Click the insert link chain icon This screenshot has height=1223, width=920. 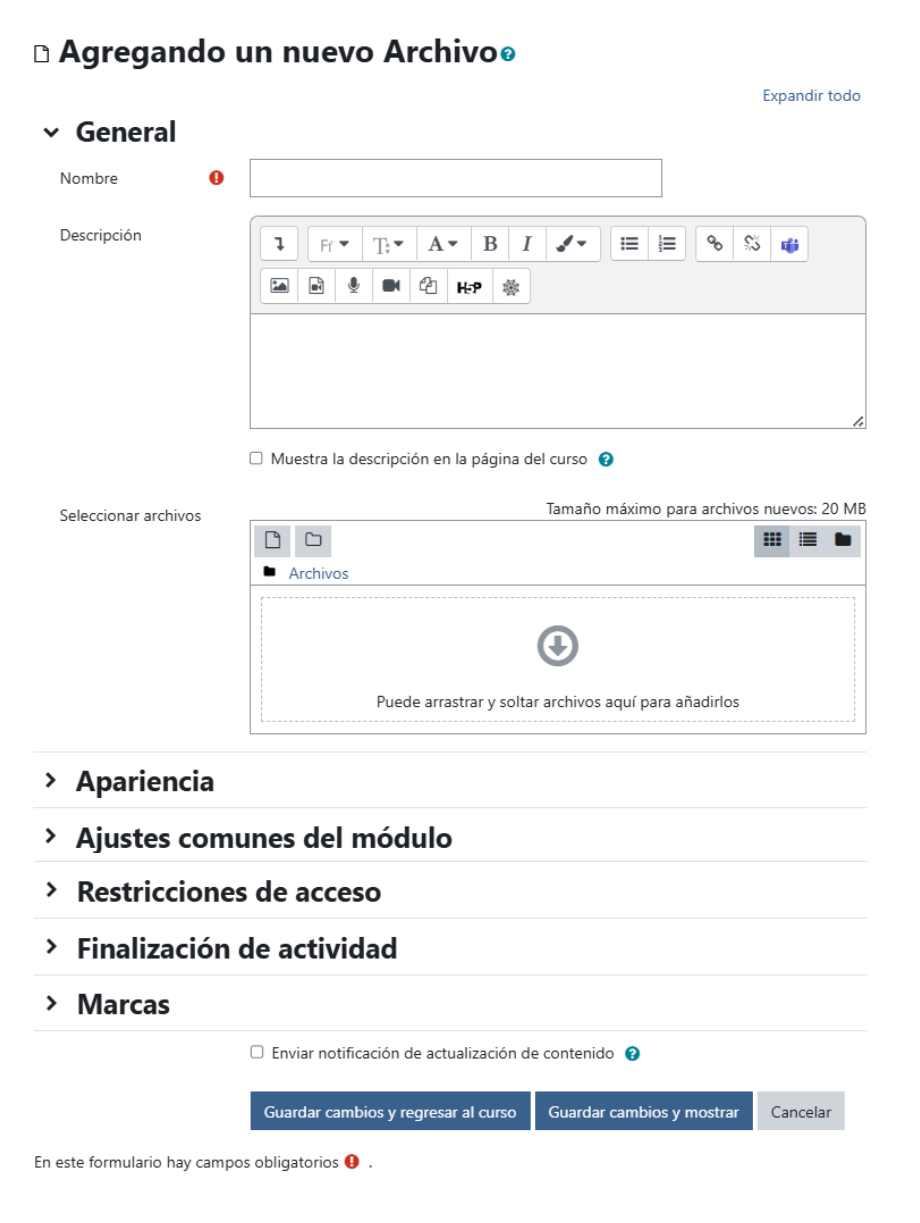point(714,244)
